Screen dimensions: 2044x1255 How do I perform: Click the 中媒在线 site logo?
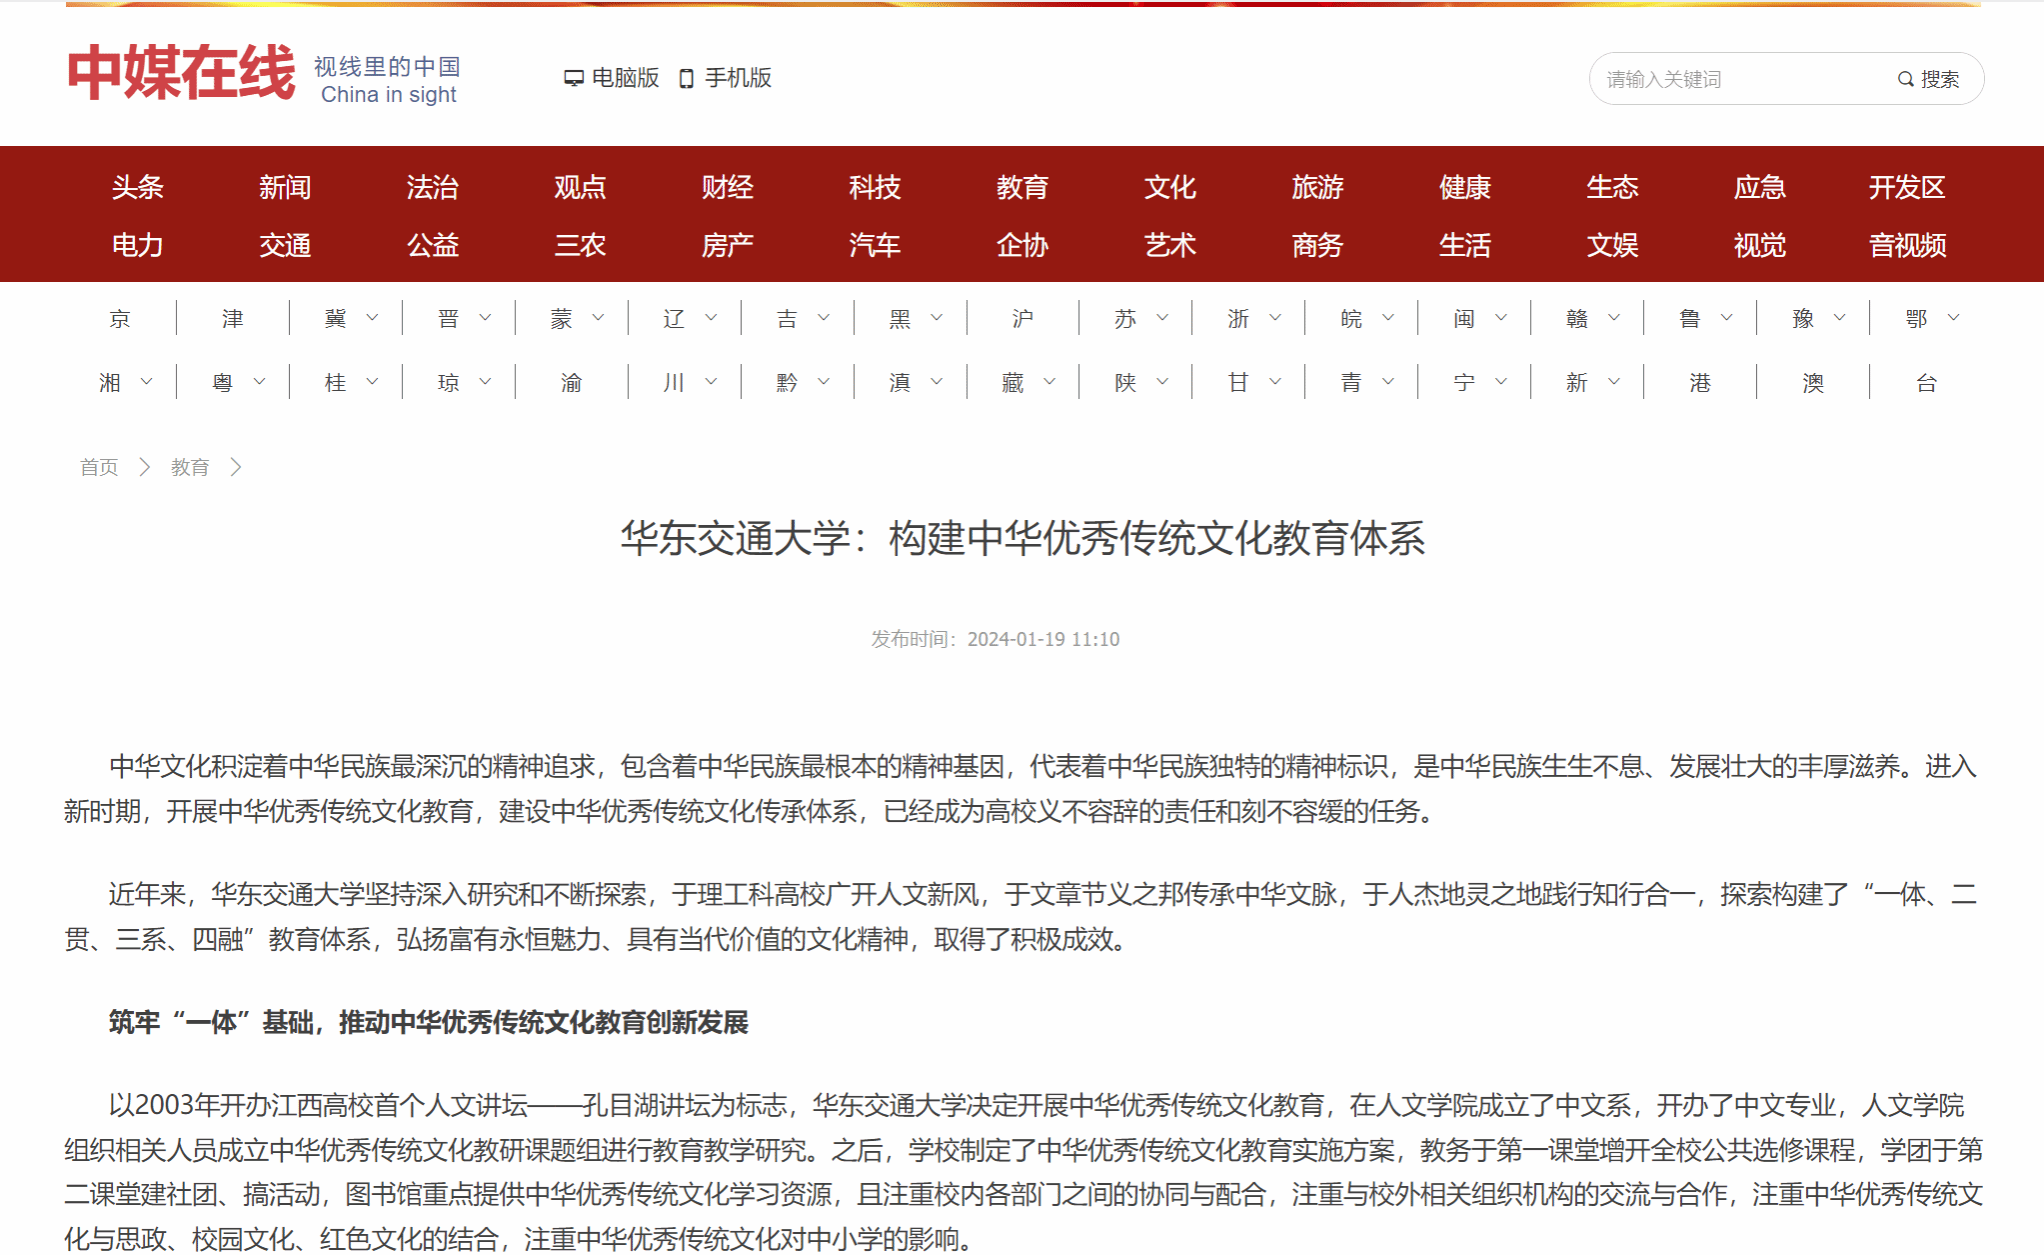coord(181,73)
